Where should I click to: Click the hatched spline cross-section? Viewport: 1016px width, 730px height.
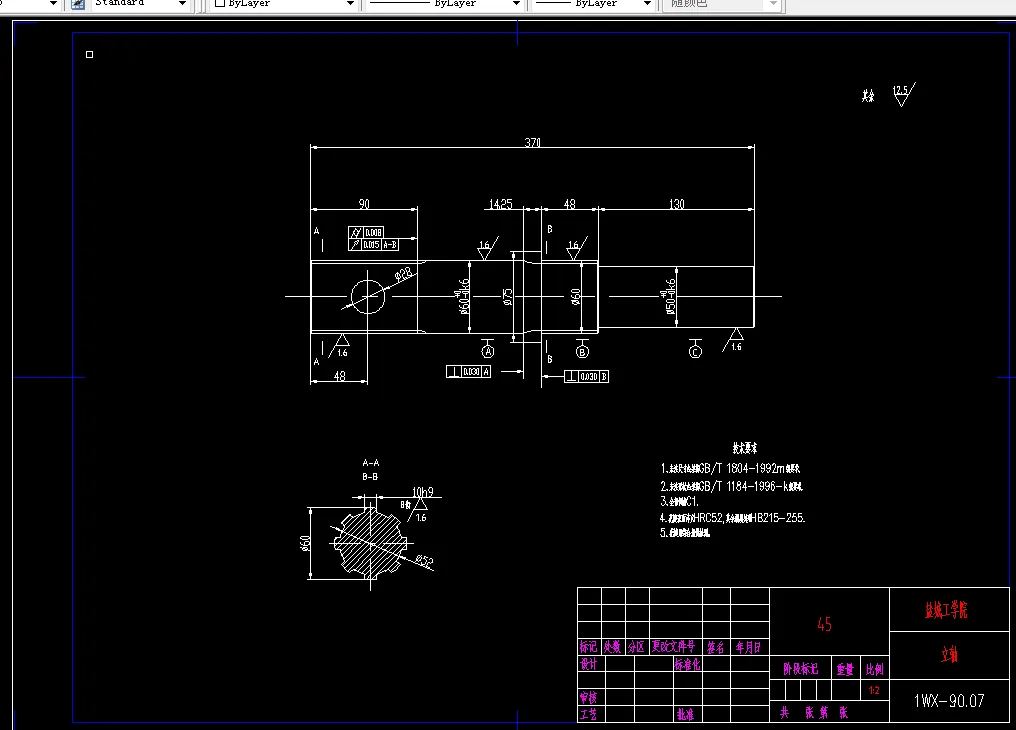pos(370,543)
